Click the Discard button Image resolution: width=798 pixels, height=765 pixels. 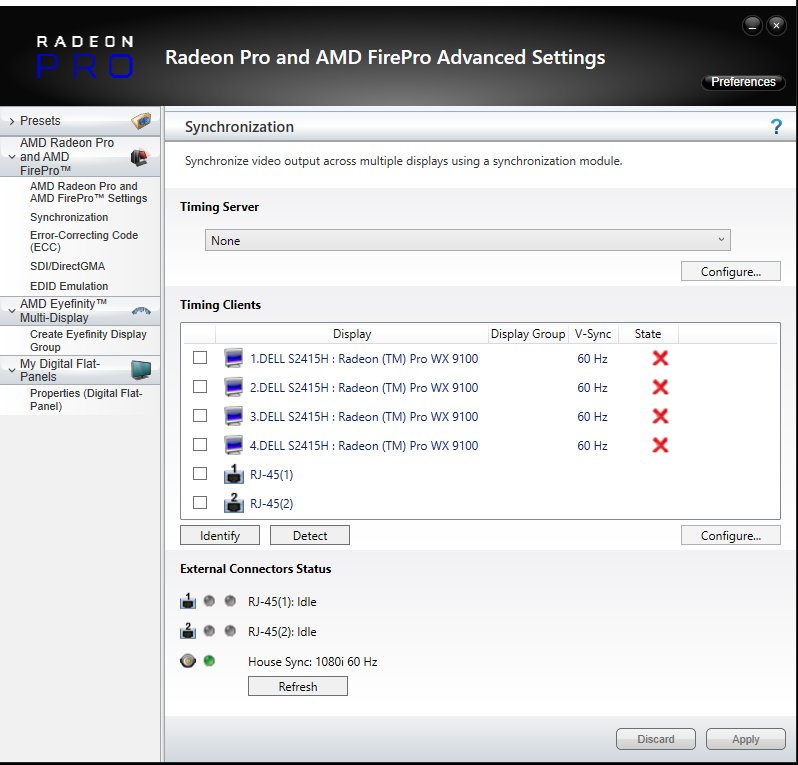coord(656,739)
